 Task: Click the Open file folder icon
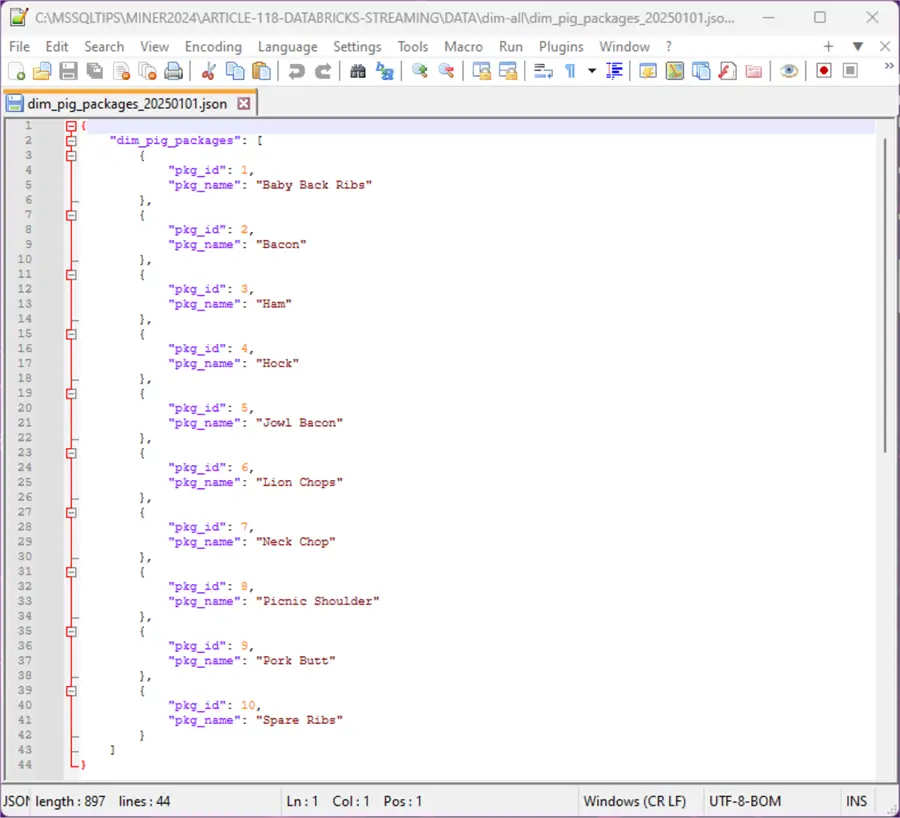point(42,71)
